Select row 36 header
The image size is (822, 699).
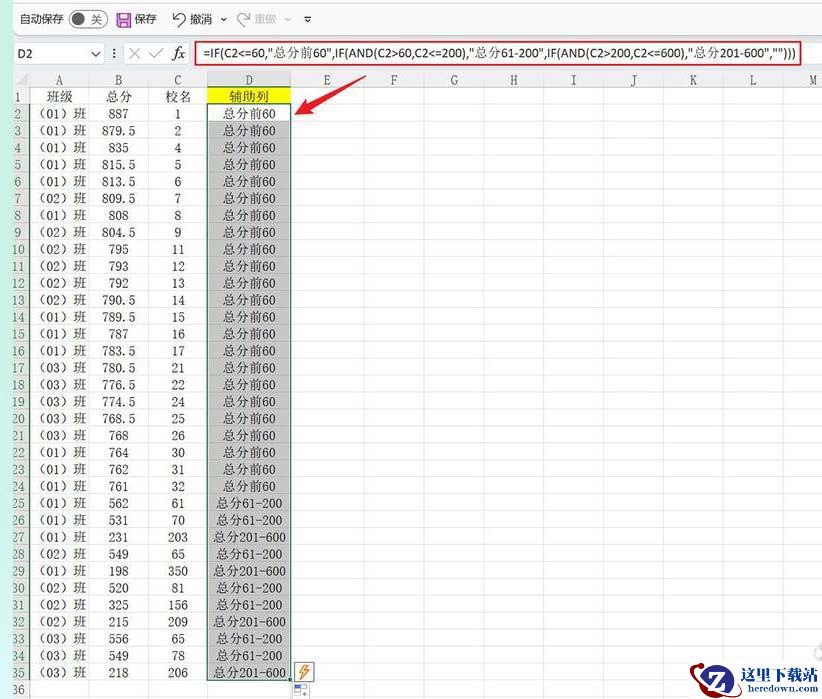pyautogui.click(x=21, y=690)
